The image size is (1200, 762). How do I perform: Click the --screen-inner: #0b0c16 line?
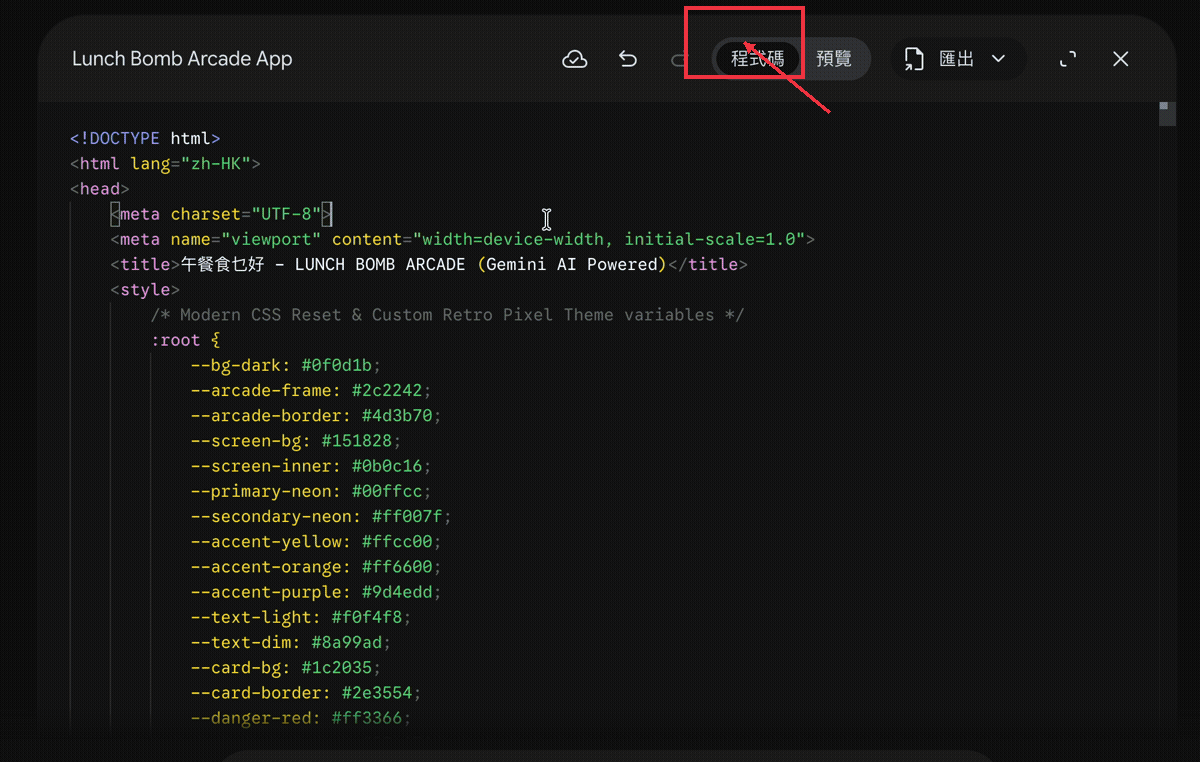tap(311, 466)
